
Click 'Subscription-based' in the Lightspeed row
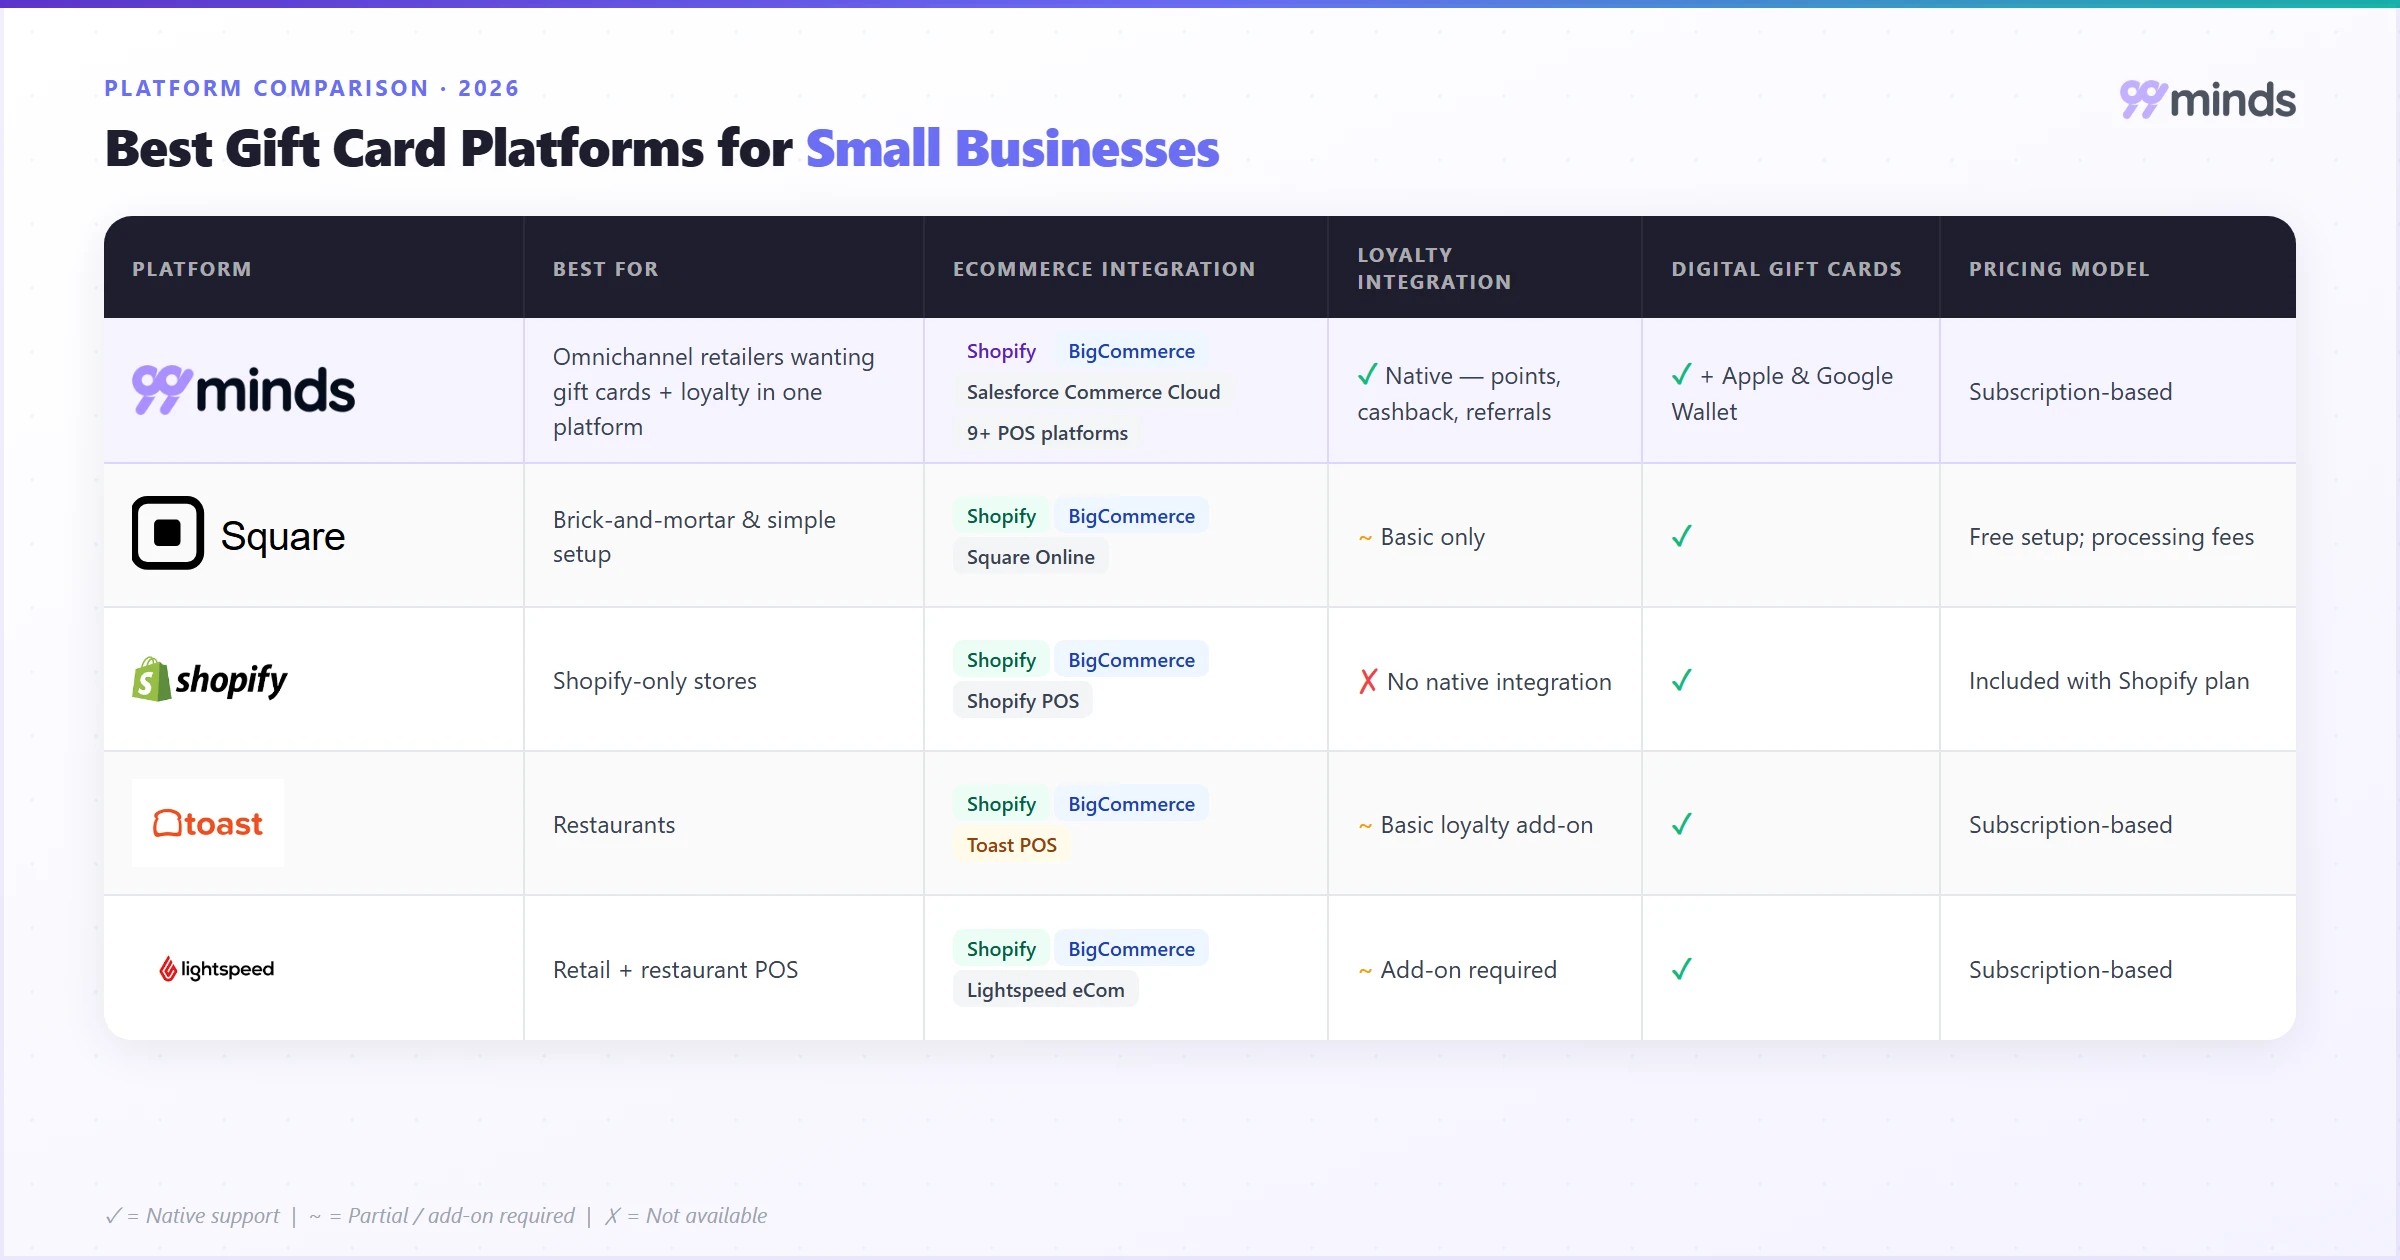2070,970
